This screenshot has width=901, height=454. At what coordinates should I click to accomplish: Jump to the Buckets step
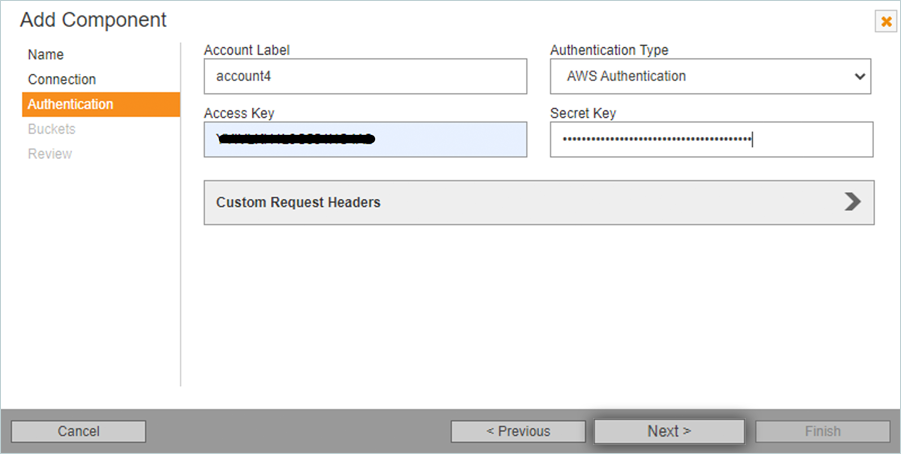click(x=52, y=129)
